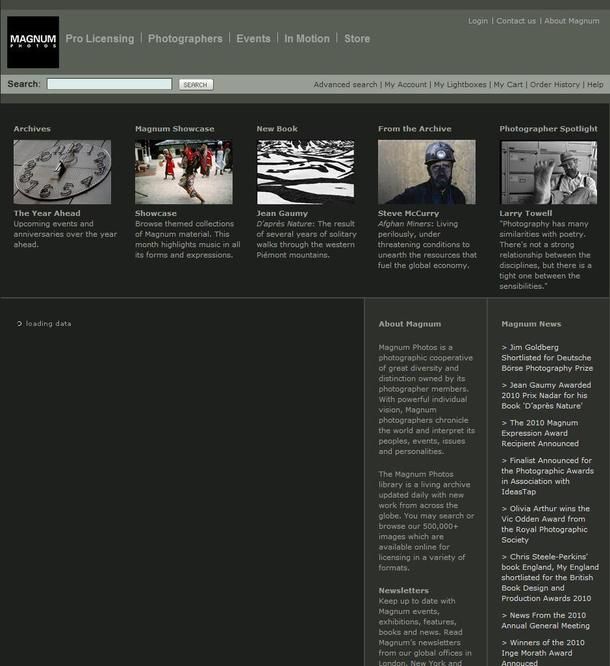Open the Steve McCurry archive link
The width and height of the screenshot is (610, 666).
click(408, 213)
